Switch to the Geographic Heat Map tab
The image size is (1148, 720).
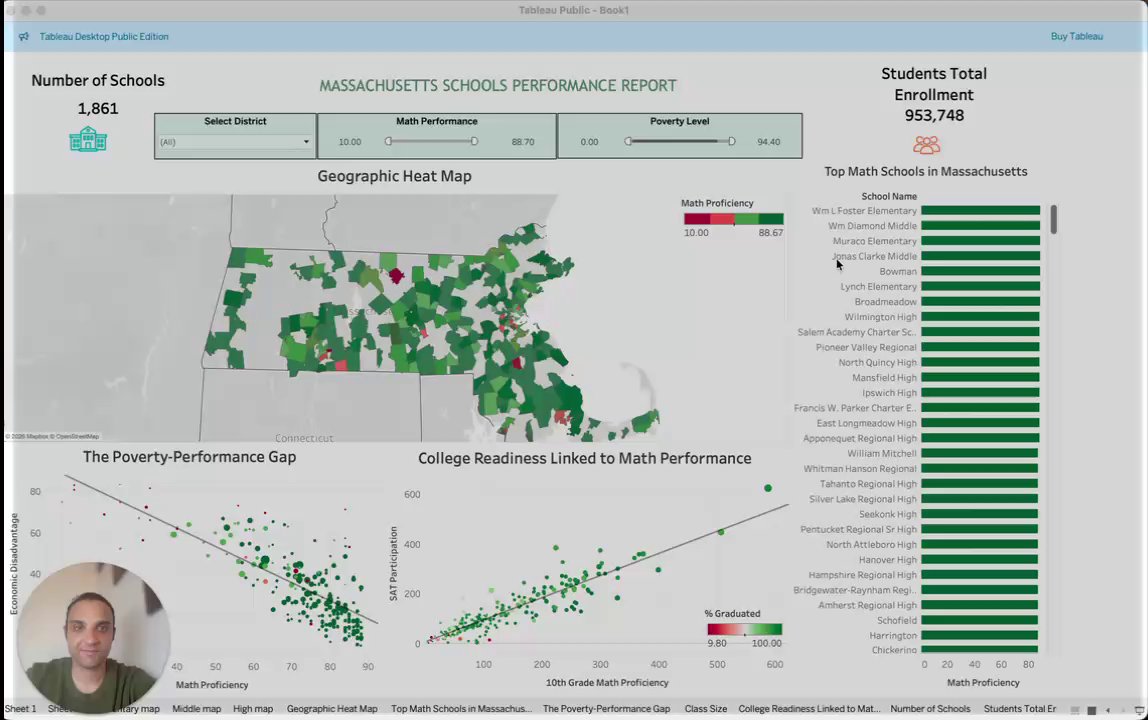[332, 708]
